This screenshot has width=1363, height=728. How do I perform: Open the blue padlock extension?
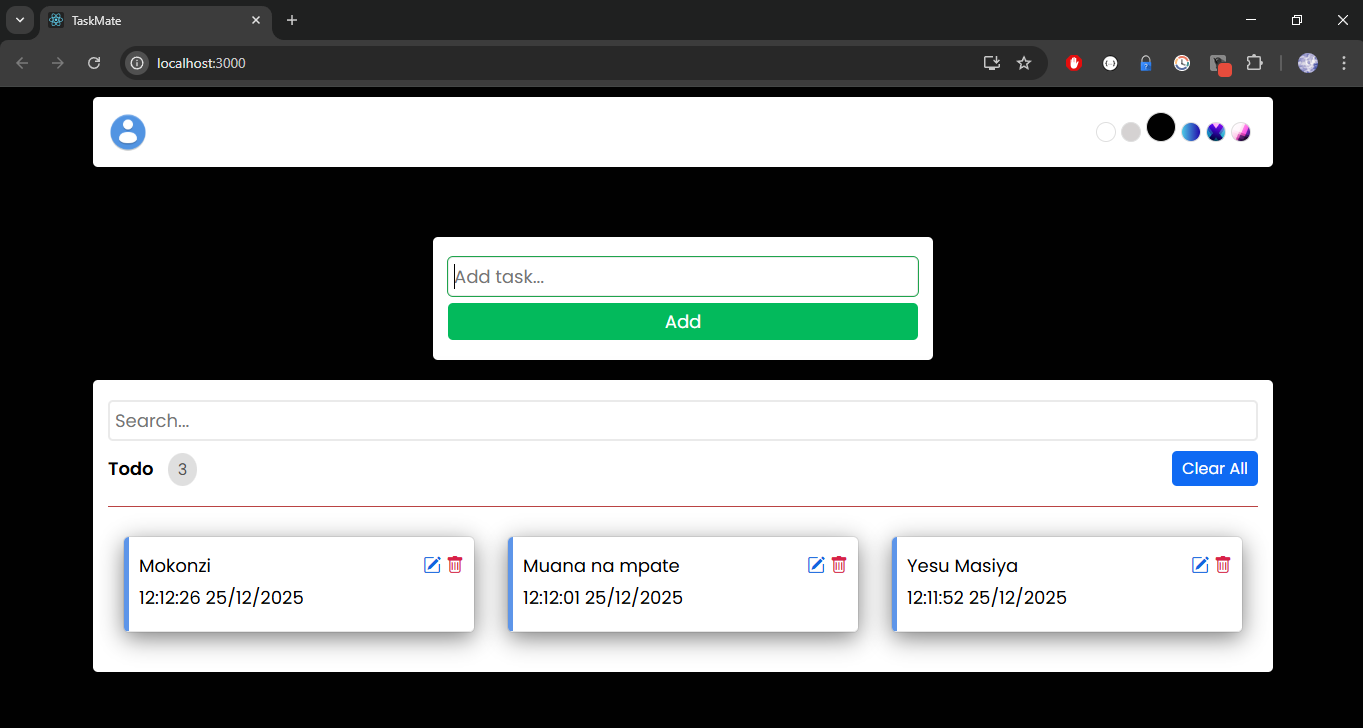tap(1146, 63)
